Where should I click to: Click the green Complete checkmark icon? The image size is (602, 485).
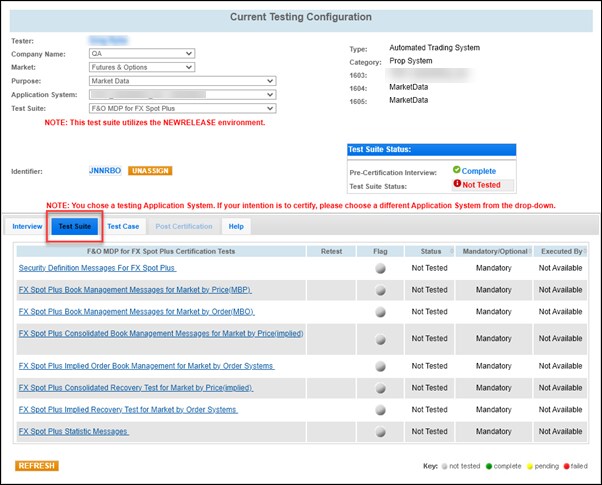[456, 171]
